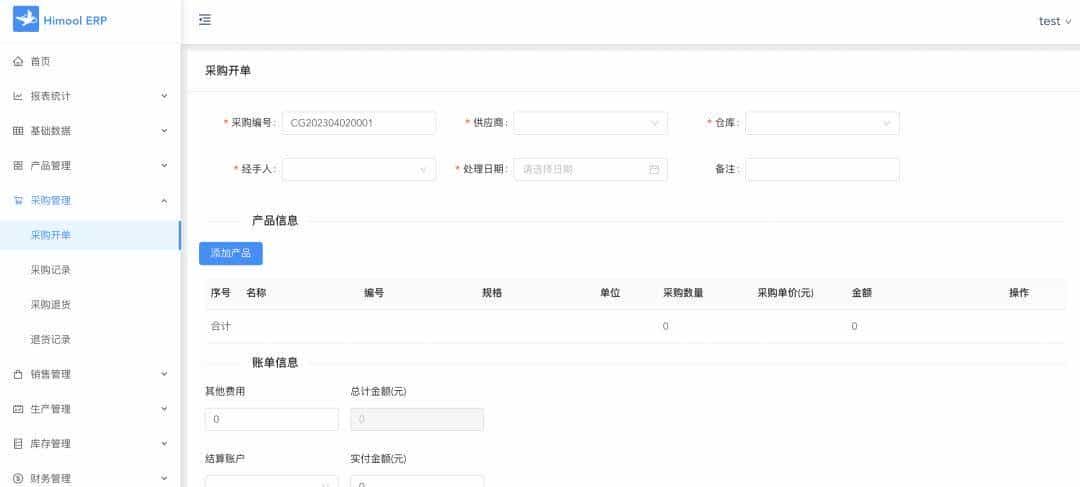The height and width of the screenshot is (487, 1080).
Task: Go to 首页 in the sidebar
Action: pos(90,61)
